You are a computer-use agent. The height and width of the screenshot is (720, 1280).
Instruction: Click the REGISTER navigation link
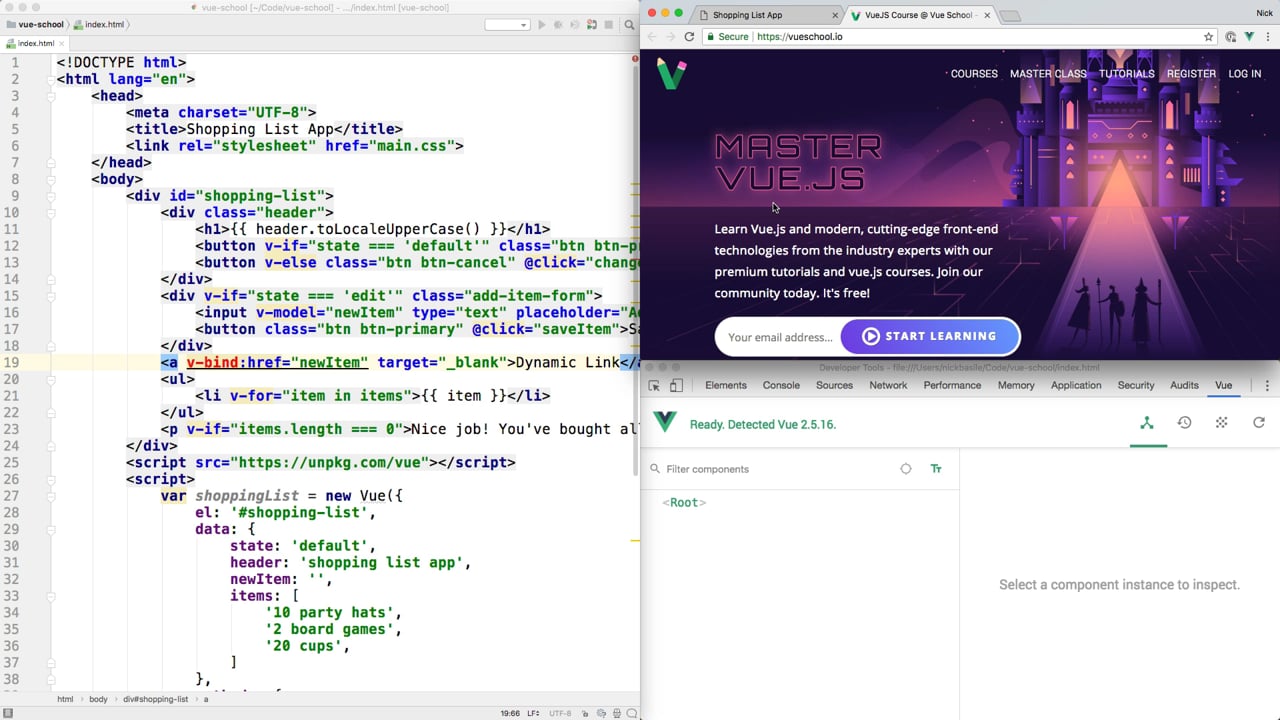pos(1191,74)
